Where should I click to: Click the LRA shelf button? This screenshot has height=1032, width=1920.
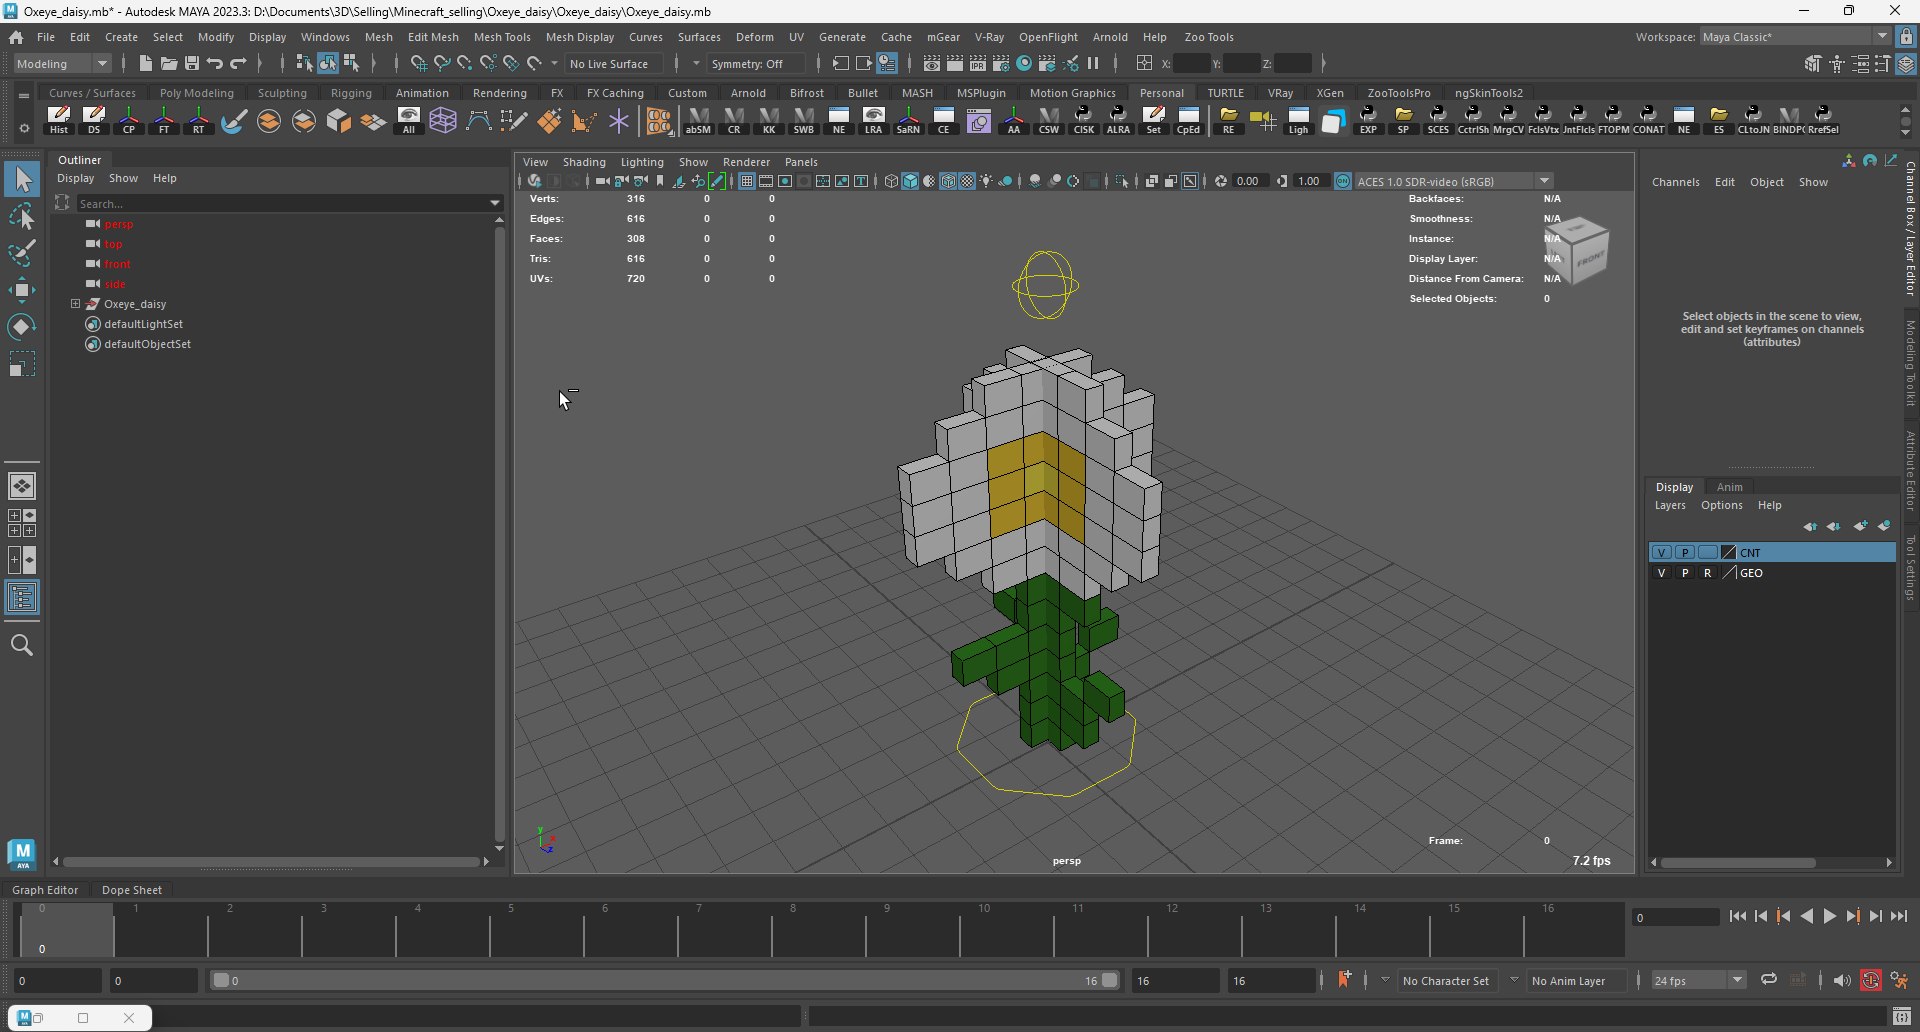(x=874, y=120)
